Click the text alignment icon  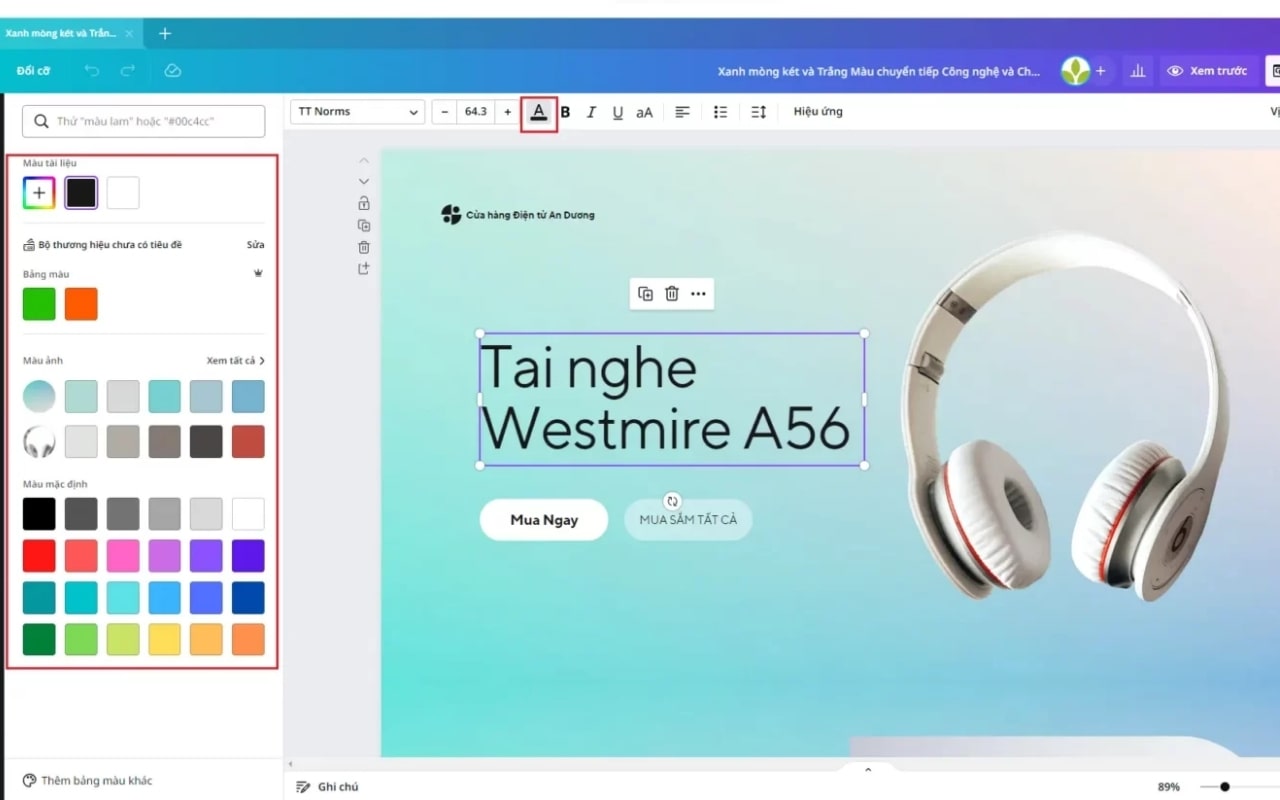point(682,112)
